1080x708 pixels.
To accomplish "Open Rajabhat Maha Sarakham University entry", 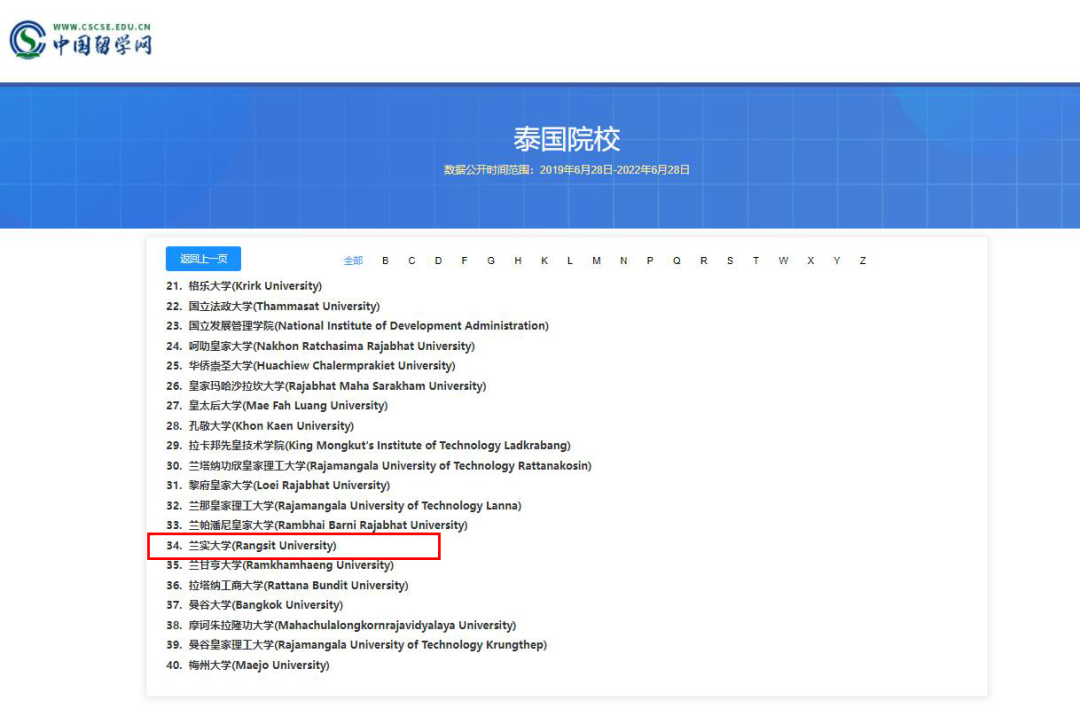I will (326, 386).
